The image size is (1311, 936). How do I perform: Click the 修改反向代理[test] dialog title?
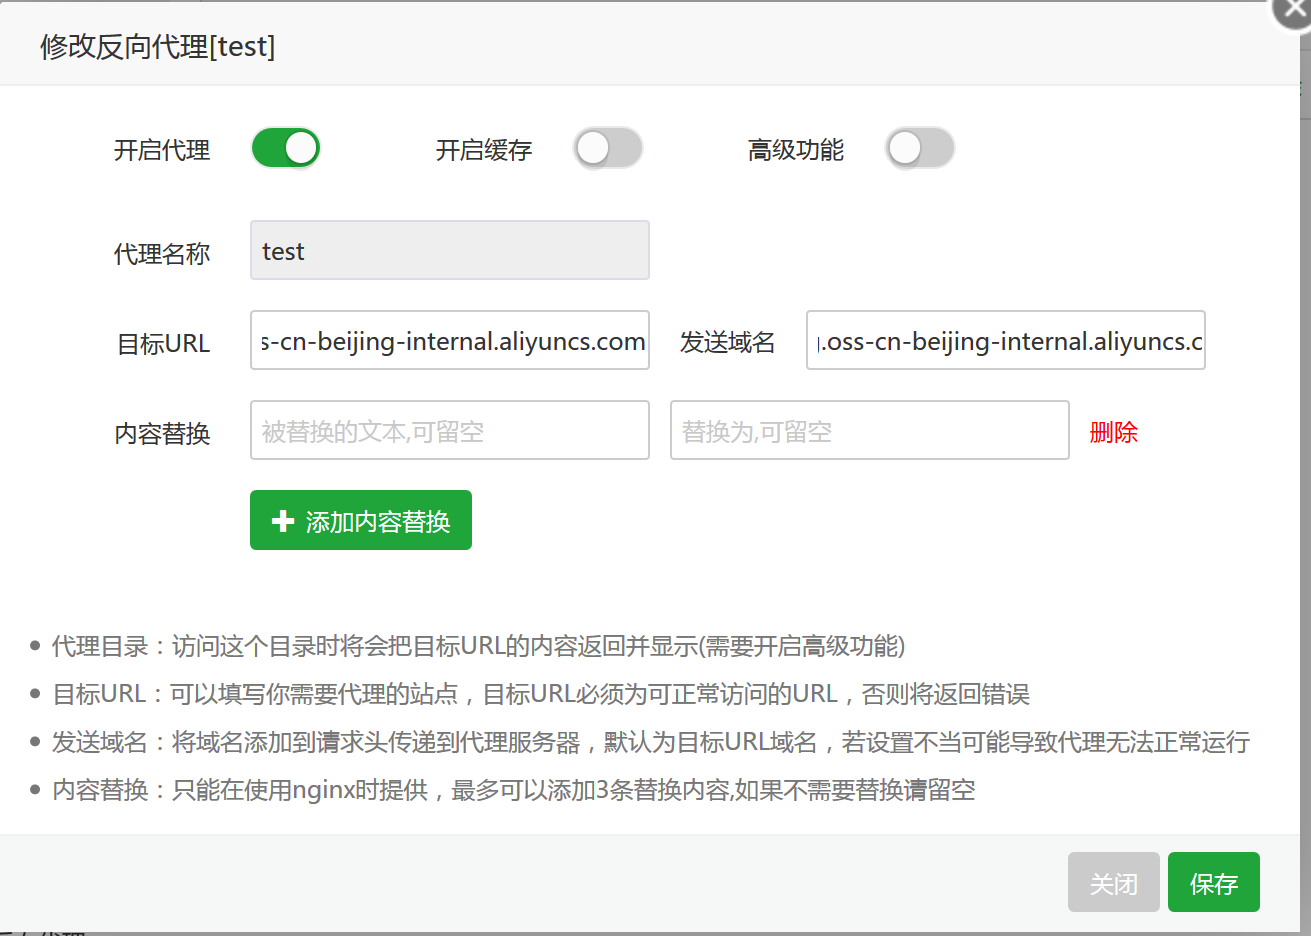(x=157, y=46)
